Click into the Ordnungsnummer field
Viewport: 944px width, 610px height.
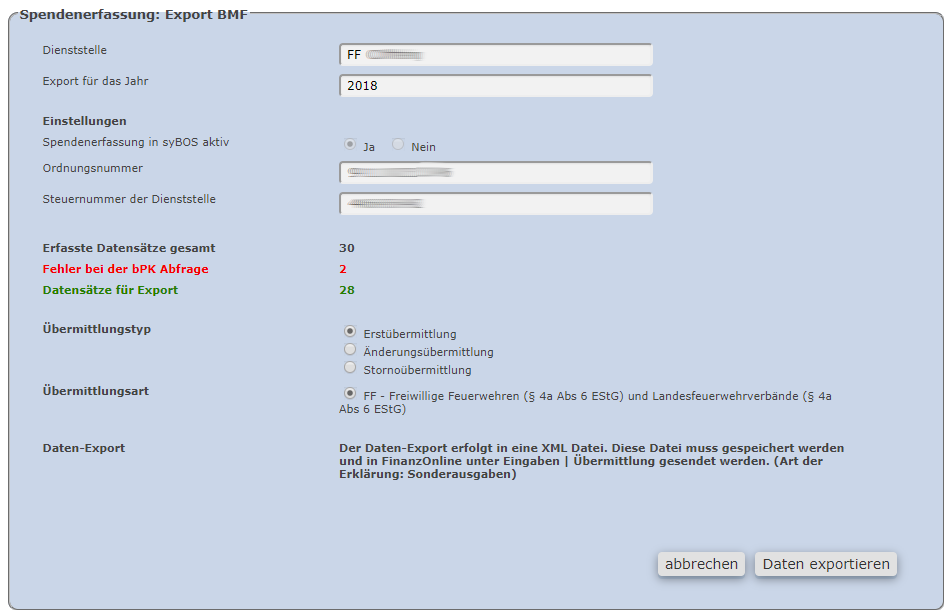point(496,173)
